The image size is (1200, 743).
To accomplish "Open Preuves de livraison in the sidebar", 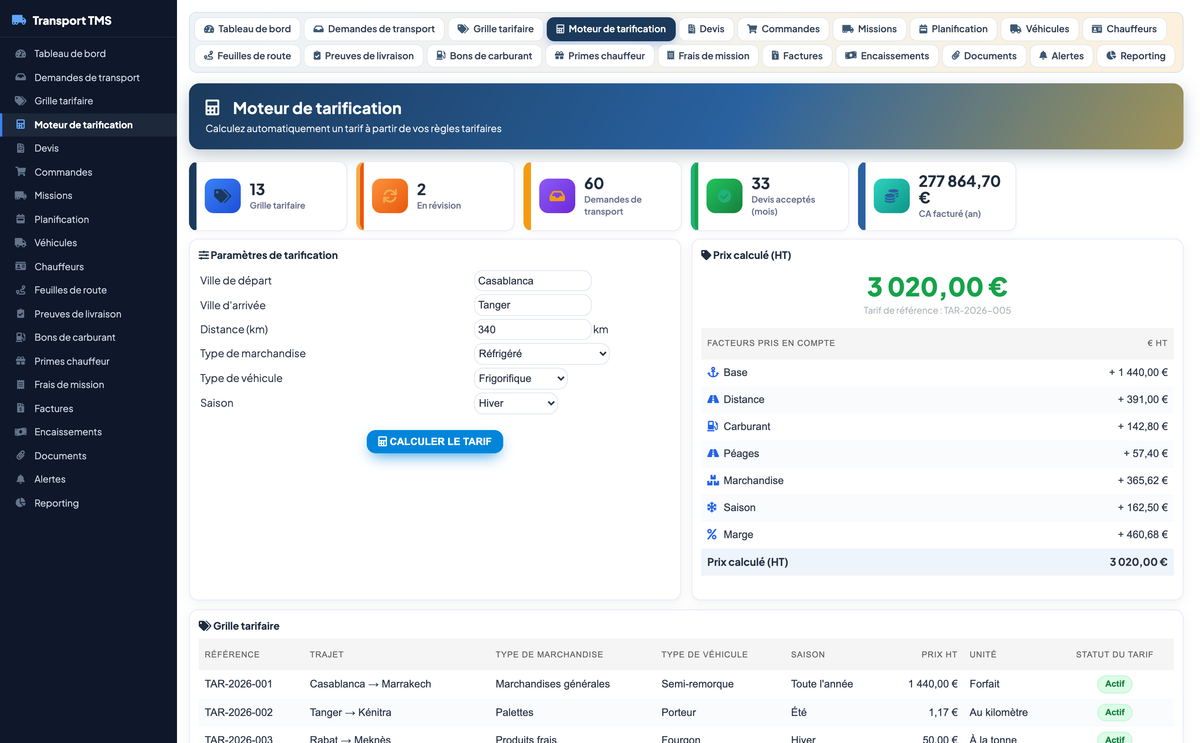I will point(88,314).
